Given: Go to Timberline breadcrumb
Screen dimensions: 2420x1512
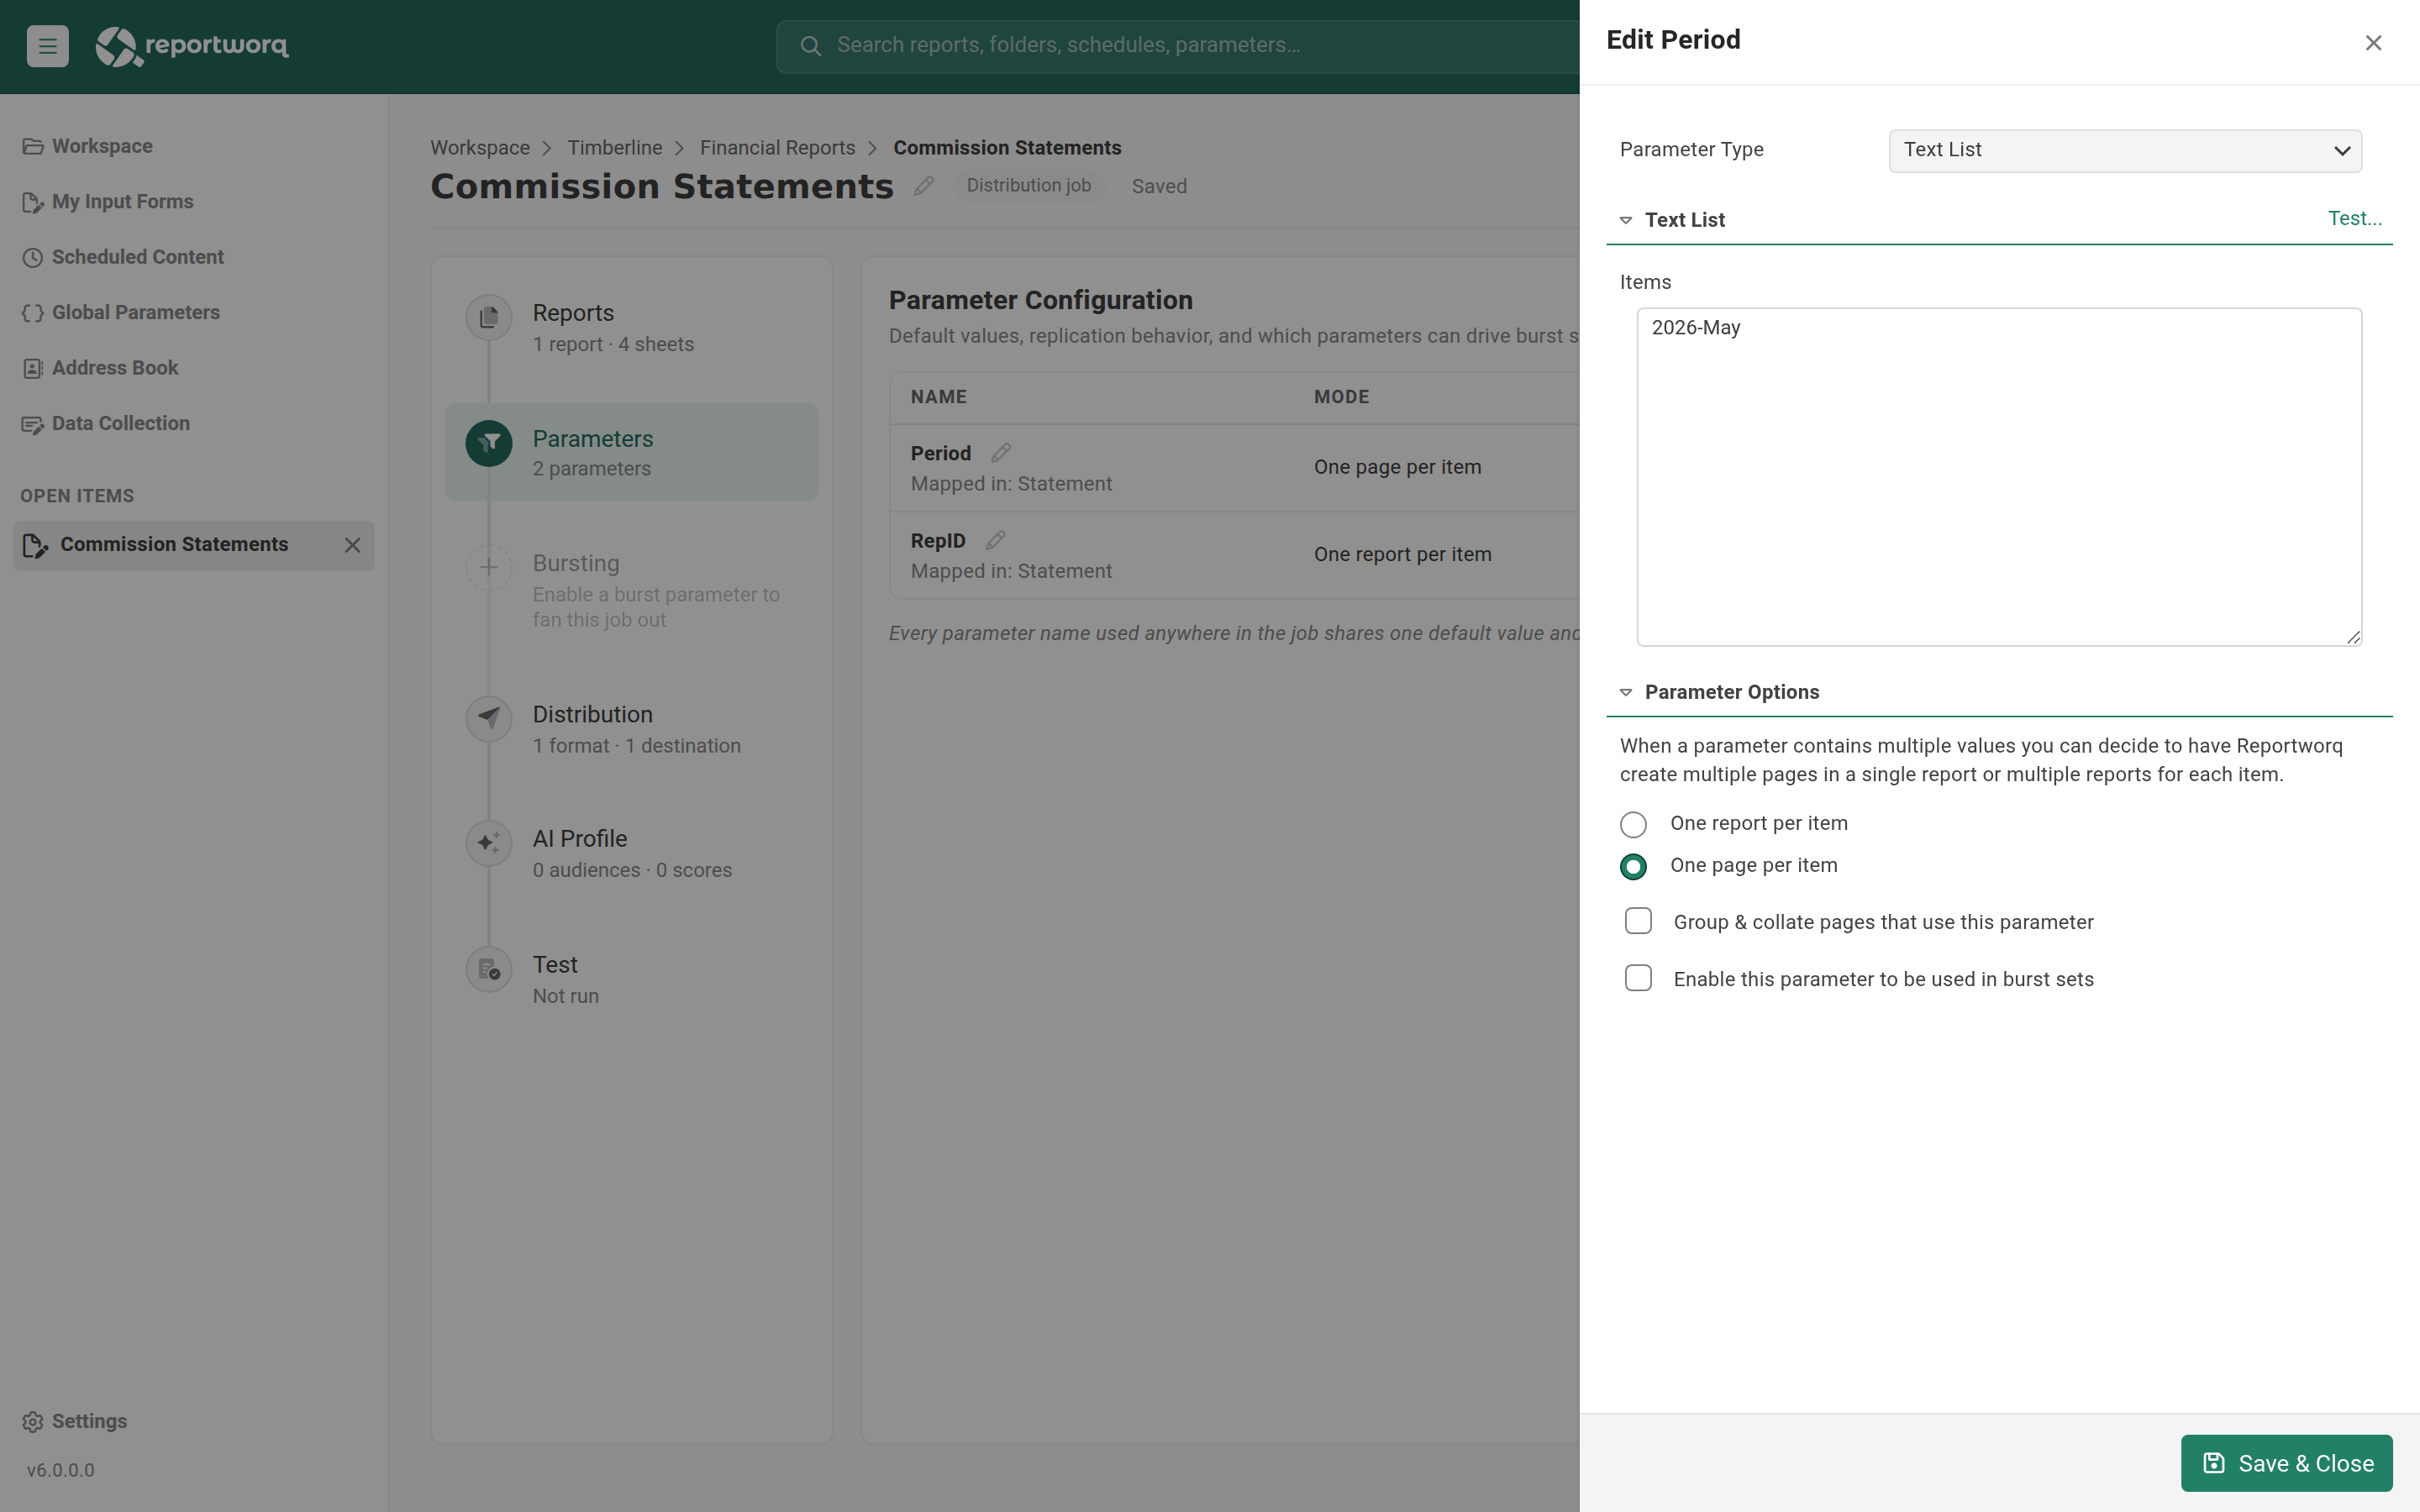Looking at the screenshot, I should [x=615, y=148].
